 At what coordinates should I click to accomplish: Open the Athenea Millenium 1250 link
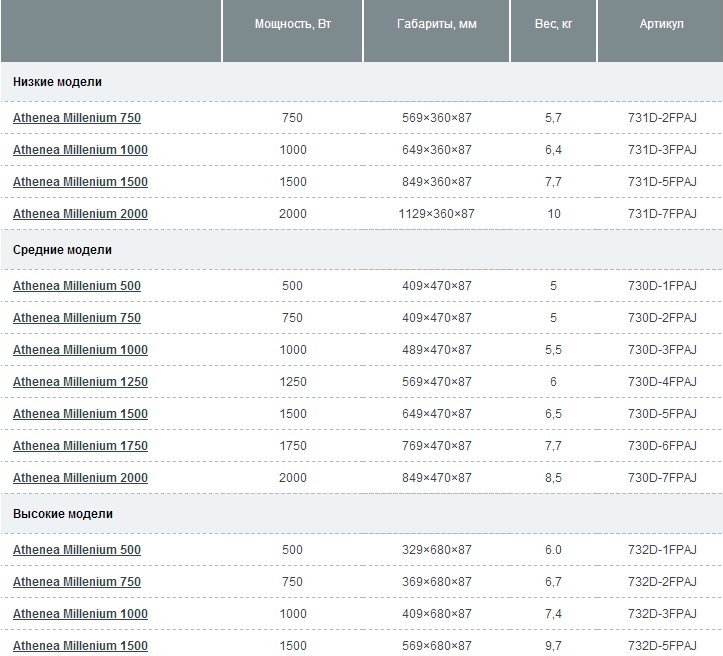tap(80, 382)
